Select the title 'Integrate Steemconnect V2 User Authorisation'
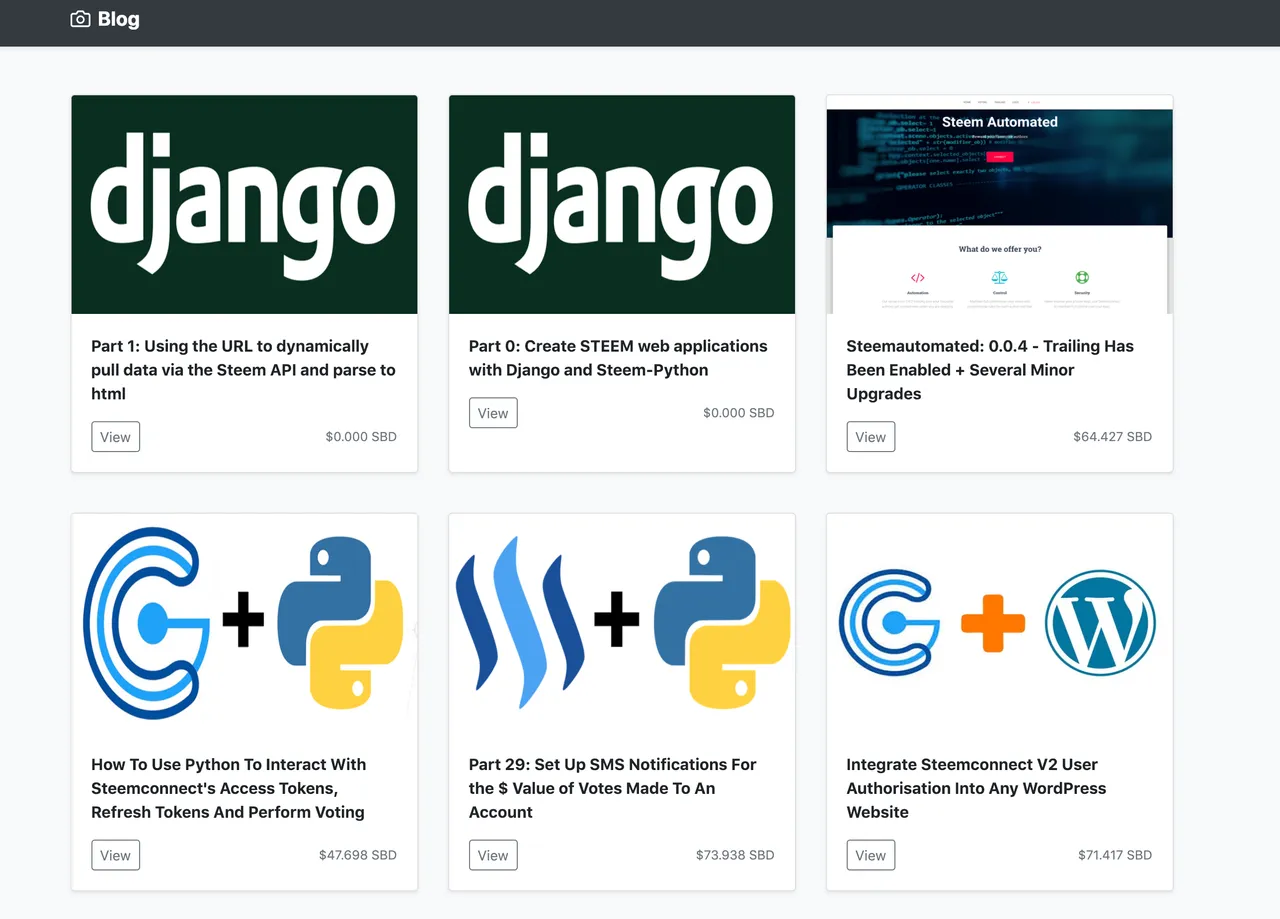The height and width of the screenshot is (919, 1280). (x=976, y=788)
